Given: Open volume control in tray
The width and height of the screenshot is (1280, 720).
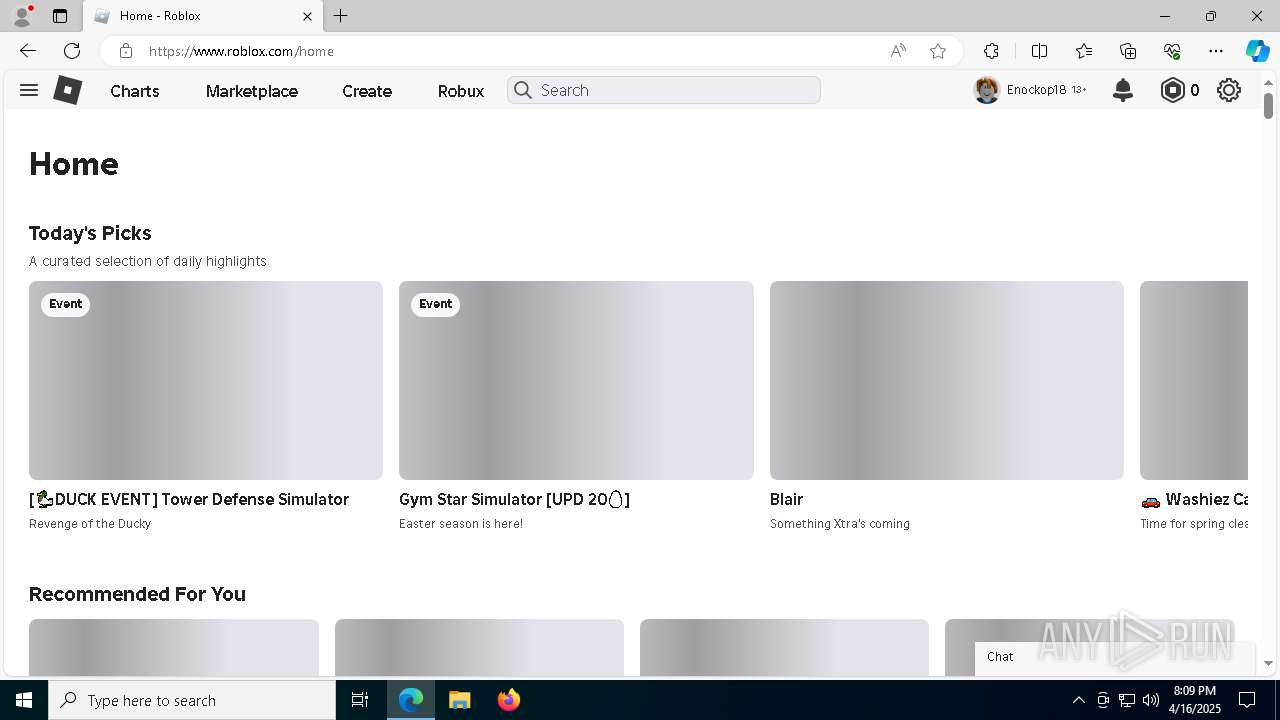Looking at the screenshot, I should coord(1150,700).
